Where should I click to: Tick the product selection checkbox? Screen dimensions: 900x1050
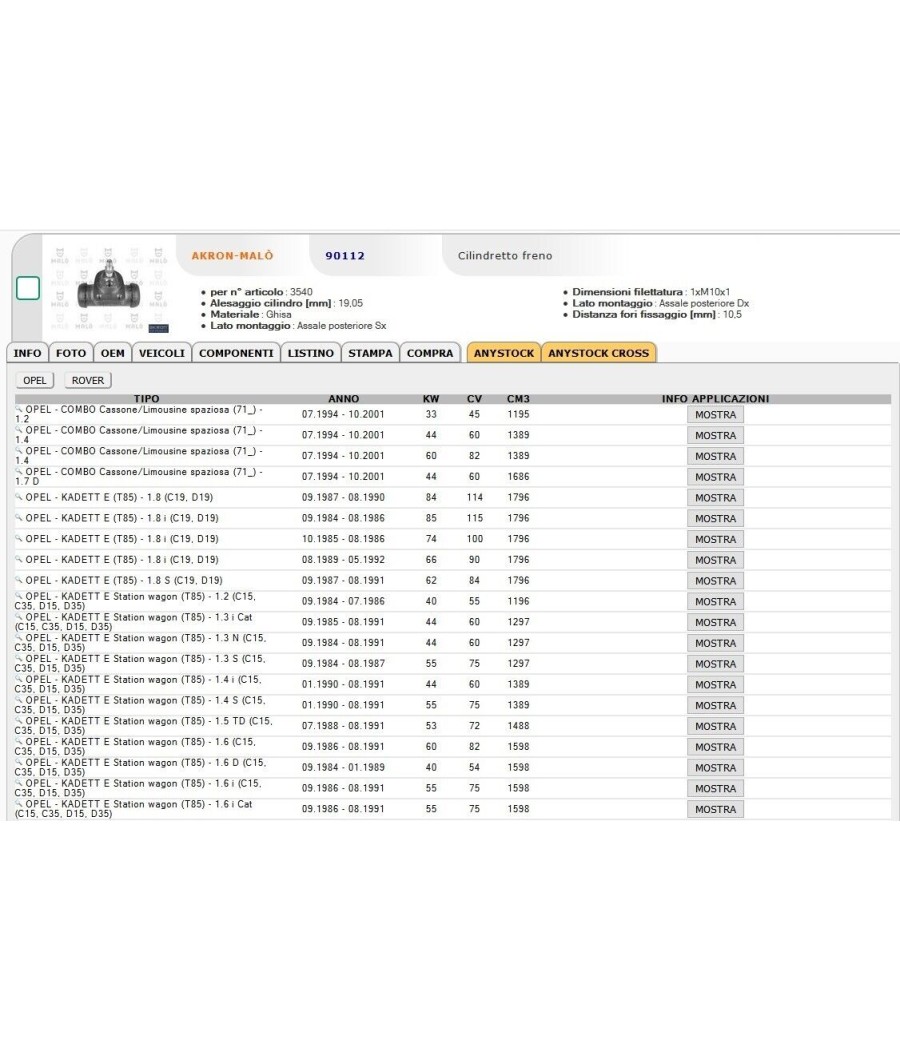(28, 288)
